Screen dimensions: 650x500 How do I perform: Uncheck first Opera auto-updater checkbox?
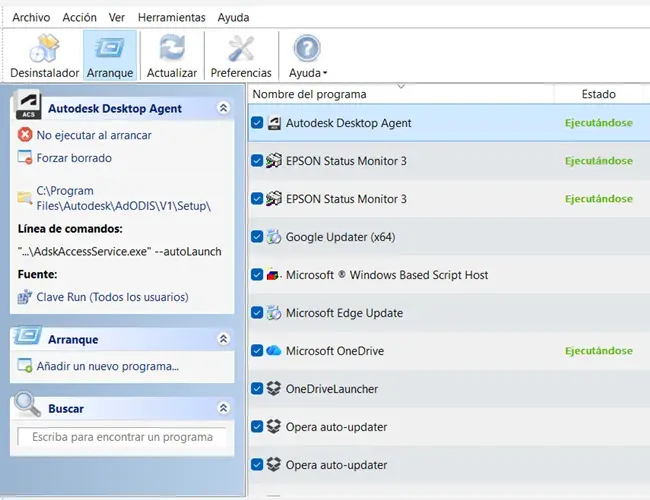(x=257, y=427)
